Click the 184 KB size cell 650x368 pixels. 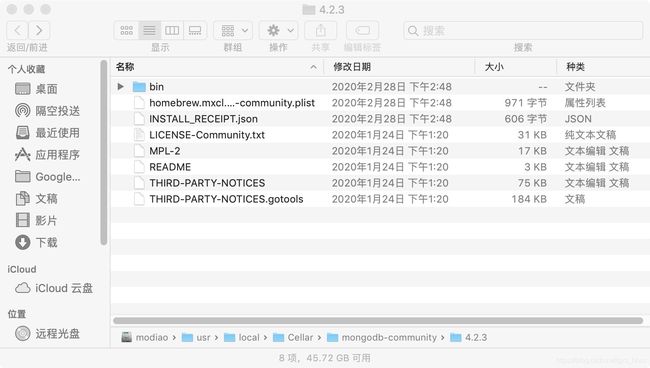coord(529,199)
